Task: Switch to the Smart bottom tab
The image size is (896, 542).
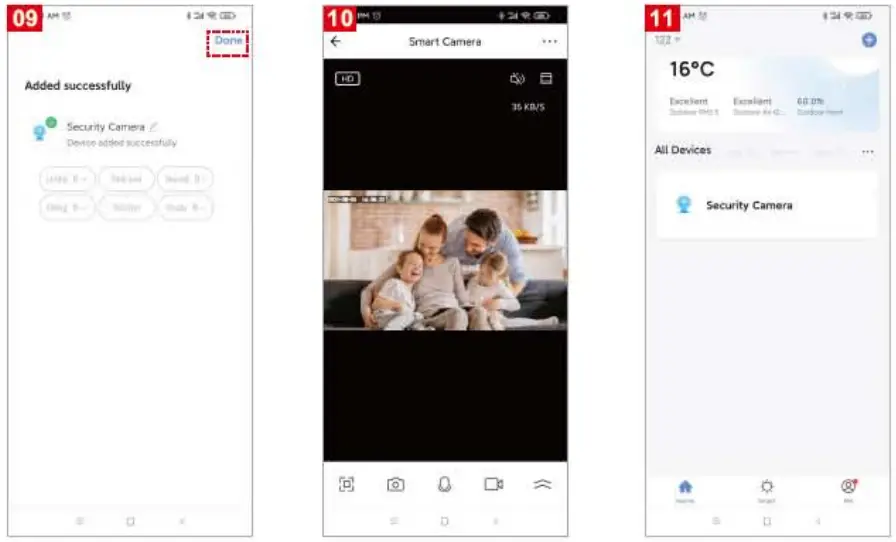Action: (x=766, y=491)
